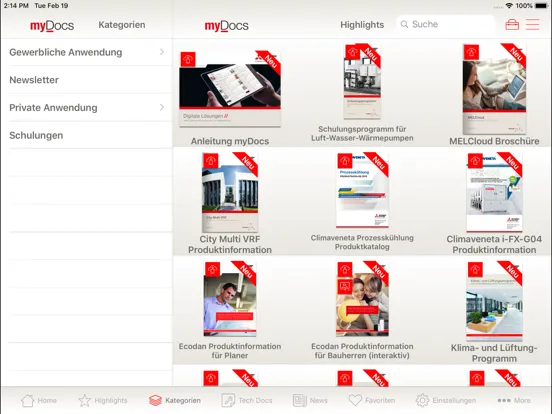Open the hamburger menu icon
The image size is (552, 414).
tap(532, 25)
